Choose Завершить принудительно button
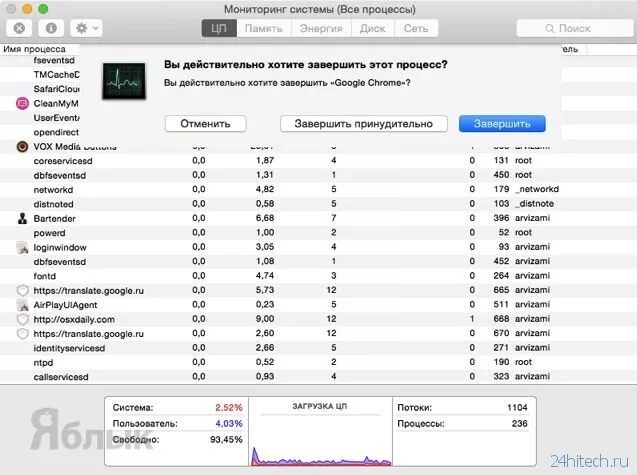This screenshot has width=637, height=475. pos(364,124)
